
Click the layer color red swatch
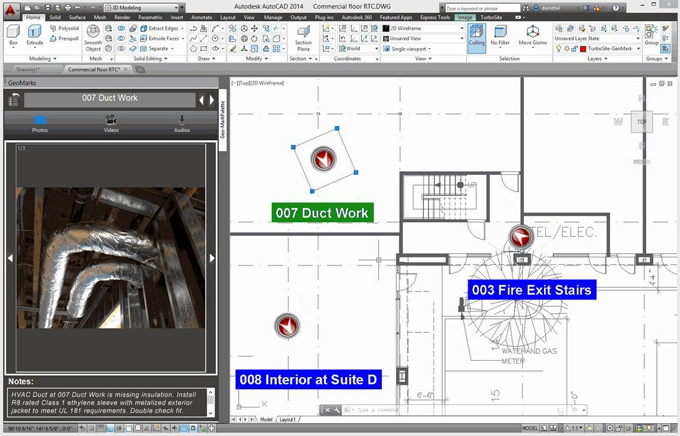pyautogui.click(x=583, y=49)
